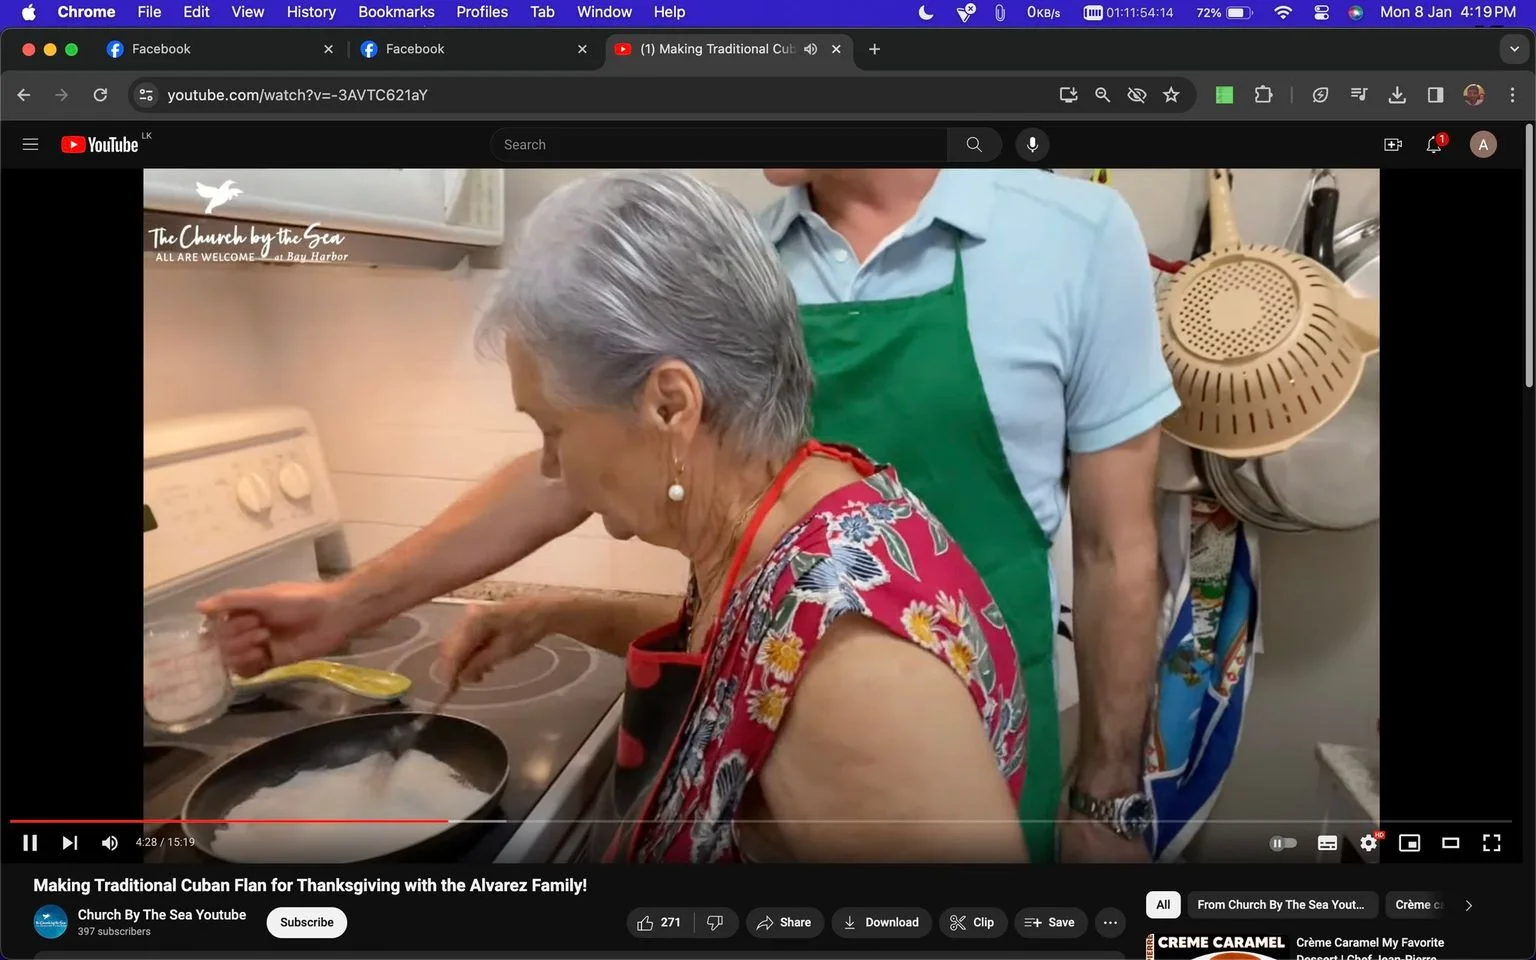Enter full screen mode

click(x=1491, y=843)
